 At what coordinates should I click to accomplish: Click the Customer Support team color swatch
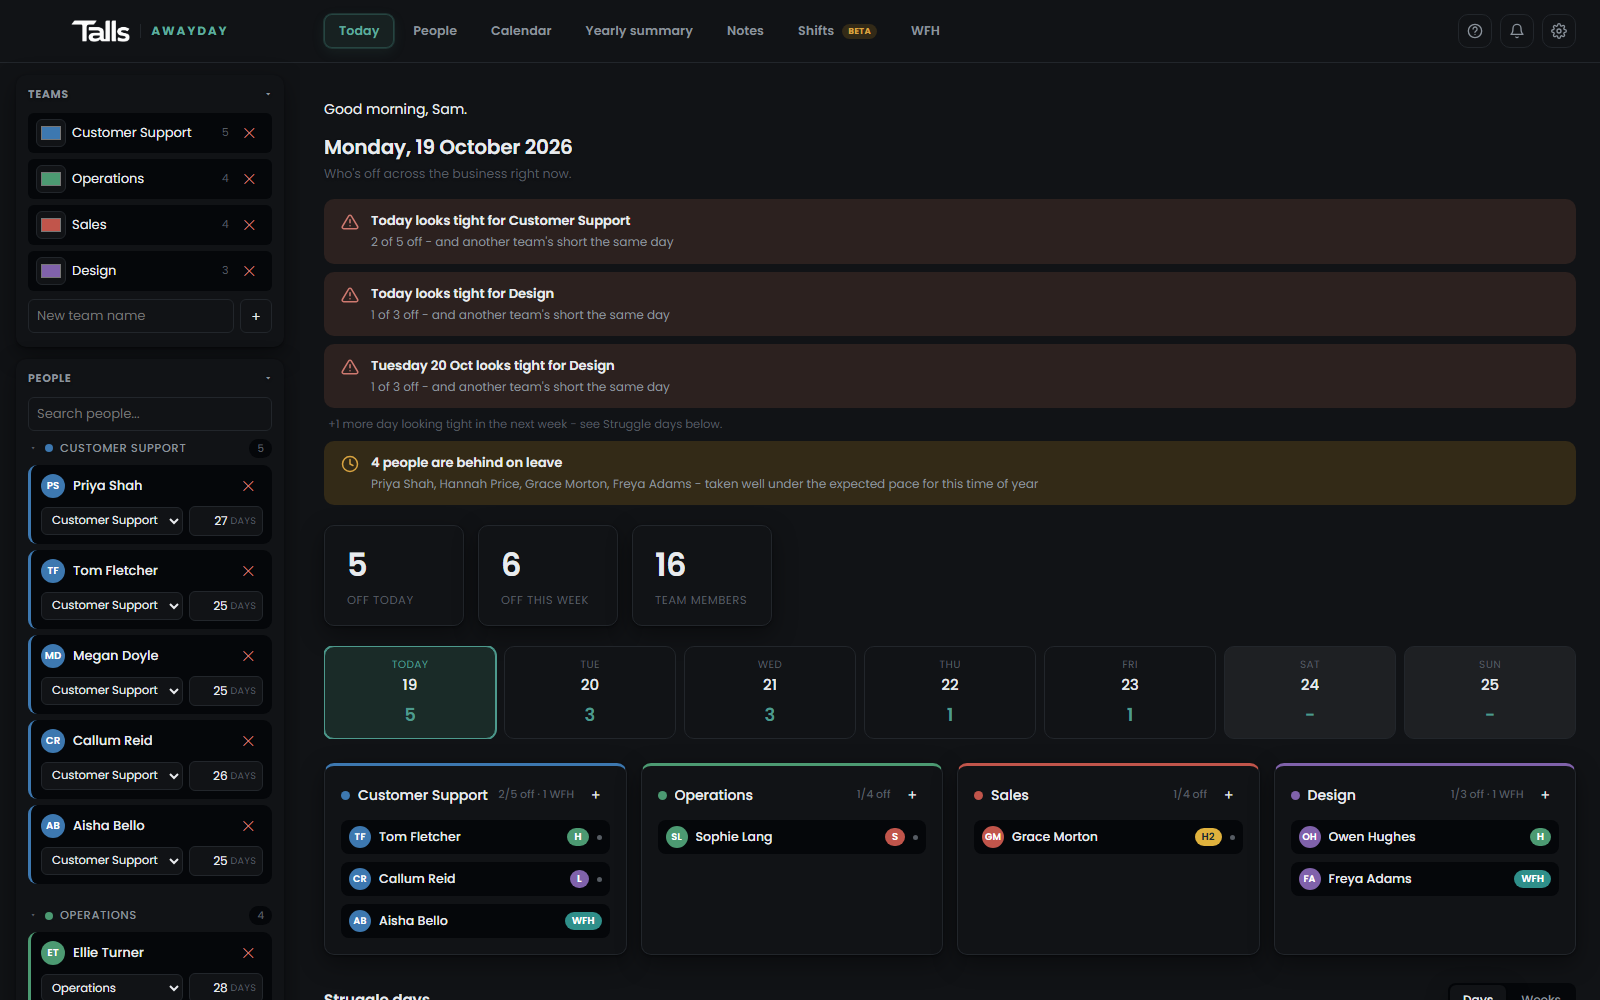pyautogui.click(x=51, y=133)
